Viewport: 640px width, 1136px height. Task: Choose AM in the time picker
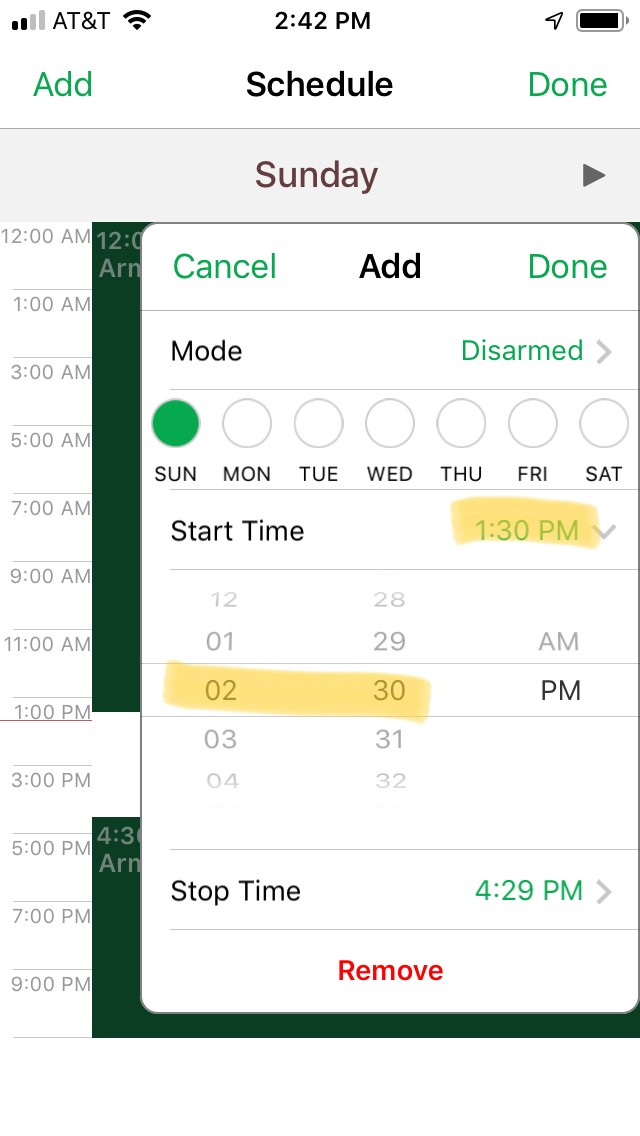(x=559, y=641)
